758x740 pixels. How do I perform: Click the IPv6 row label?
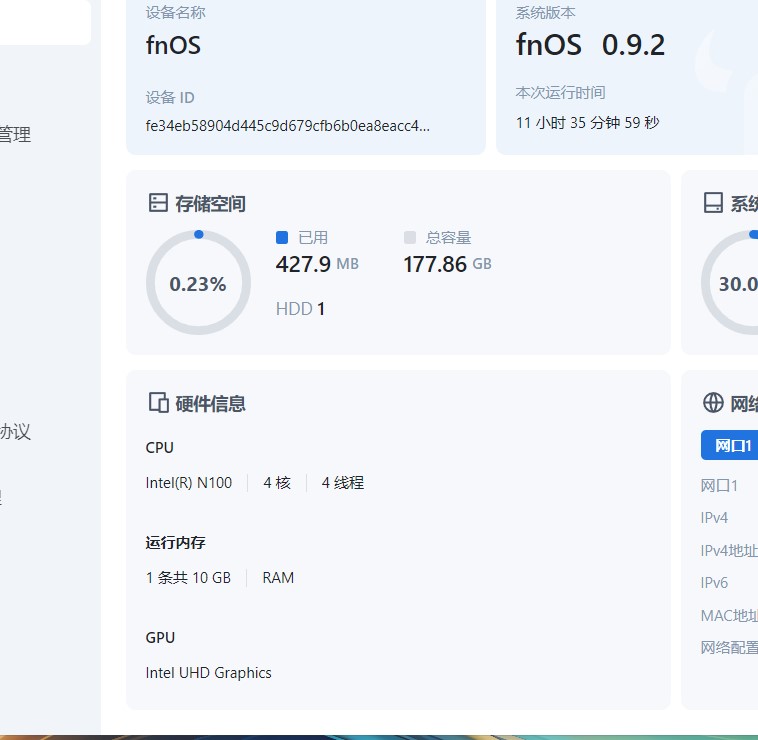click(x=714, y=582)
